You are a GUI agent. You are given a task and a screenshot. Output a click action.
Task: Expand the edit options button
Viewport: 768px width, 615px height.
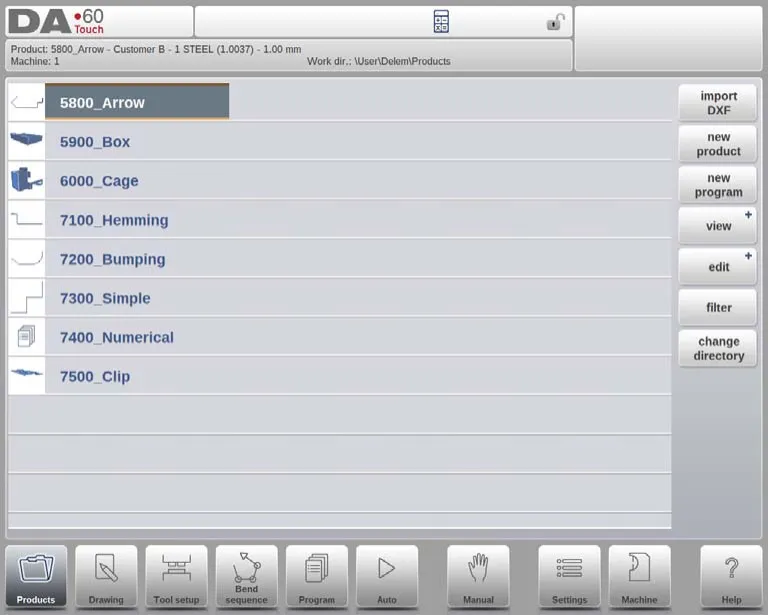[x=717, y=267]
